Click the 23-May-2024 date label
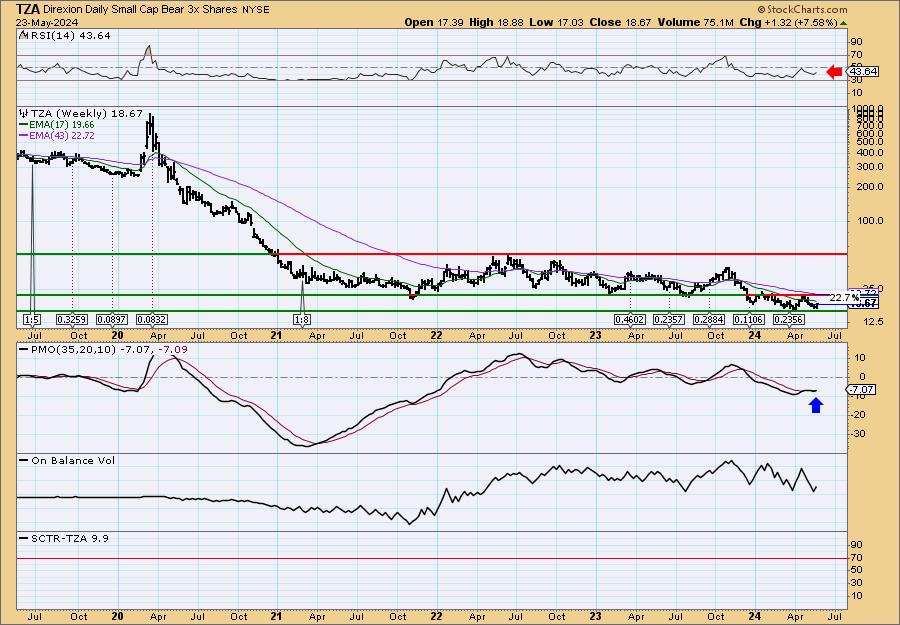The height and width of the screenshot is (625, 900). [46, 22]
